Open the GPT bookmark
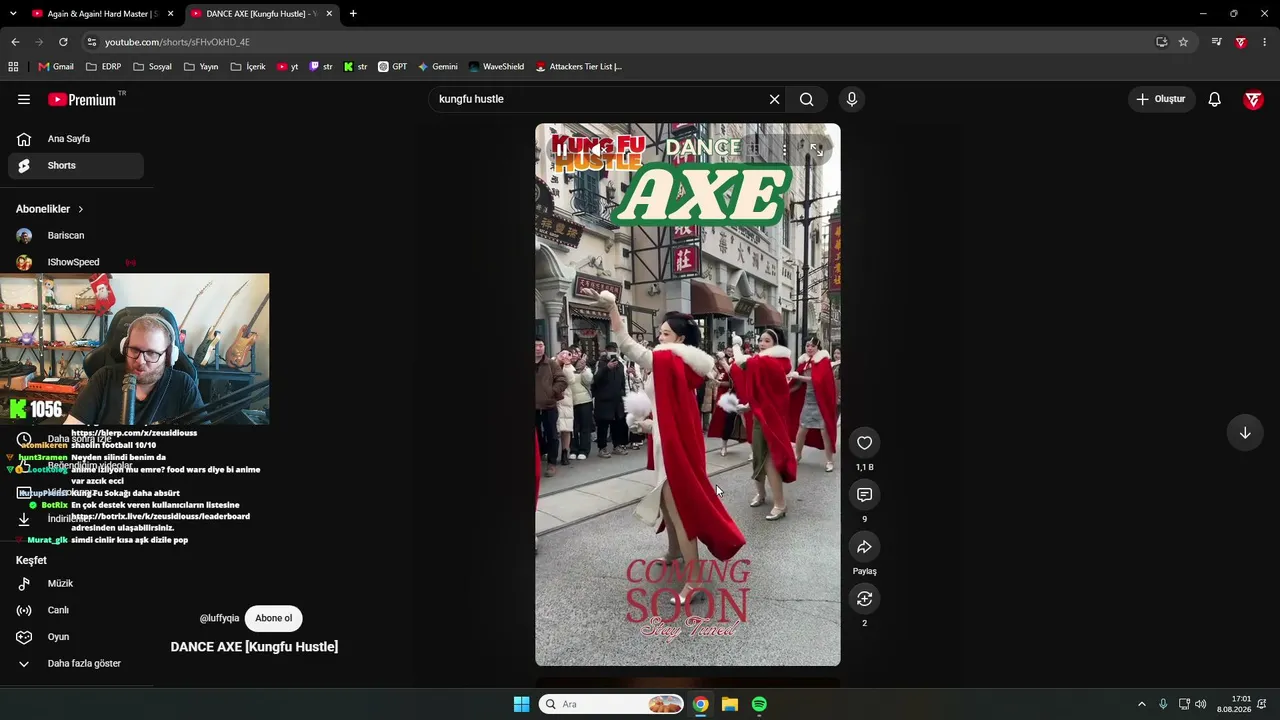Screen dimensions: 1280x720 [x=392, y=67]
